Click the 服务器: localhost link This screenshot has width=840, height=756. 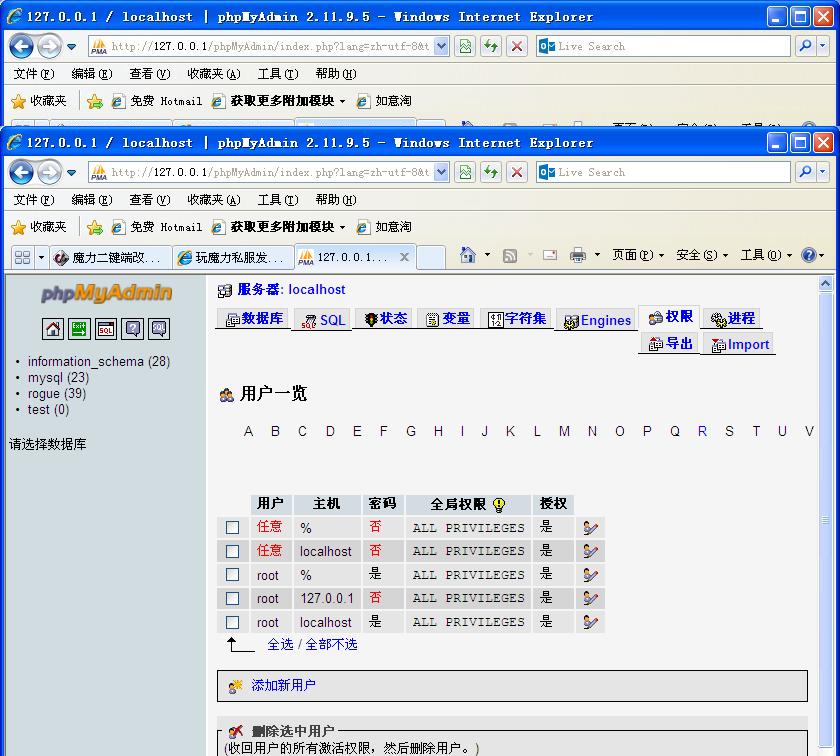click(x=291, y=290)
